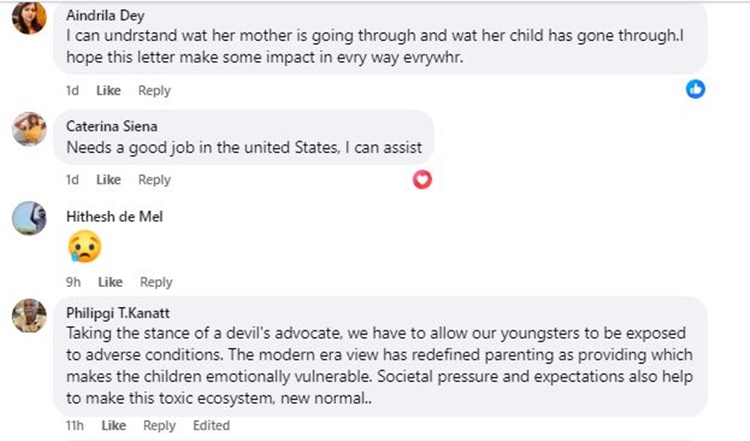750x441 pixels.
Task: Like Caterina Siena's comment
Action: click(x=108, y=180)
